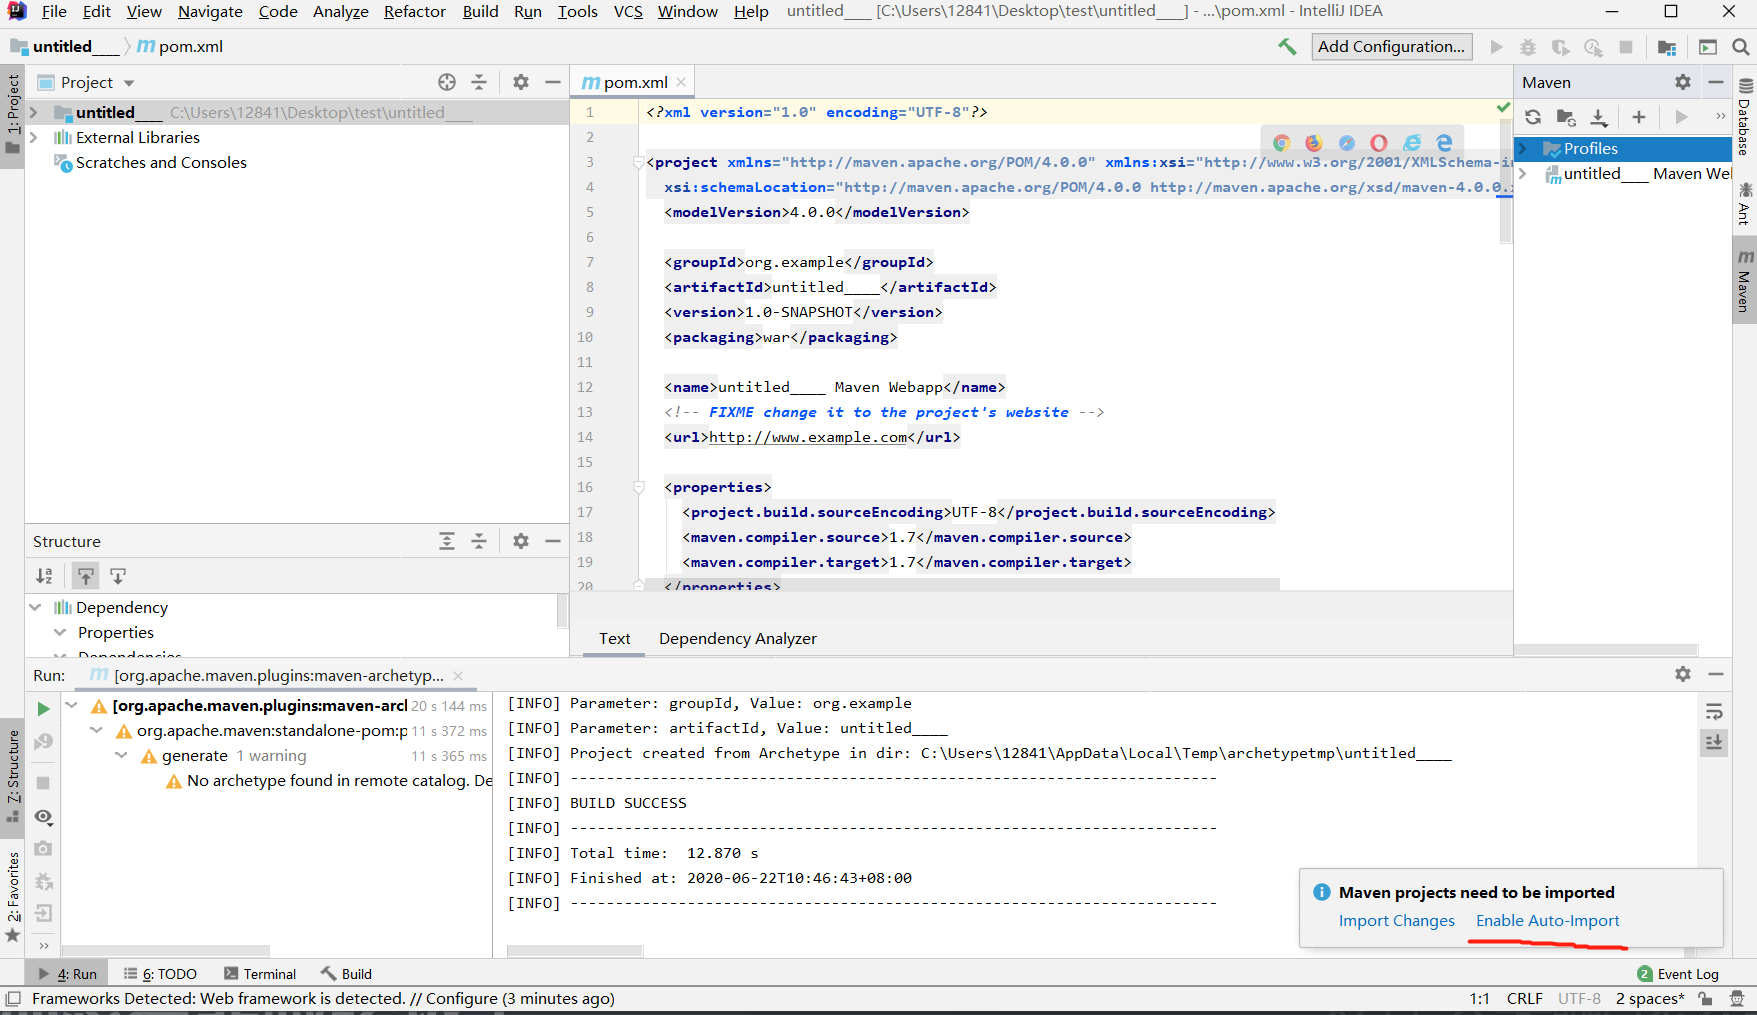Open Search Everywhere magnifier icon
The width and height of the screenshot is (1757, 1015).
pos(1740,47)
